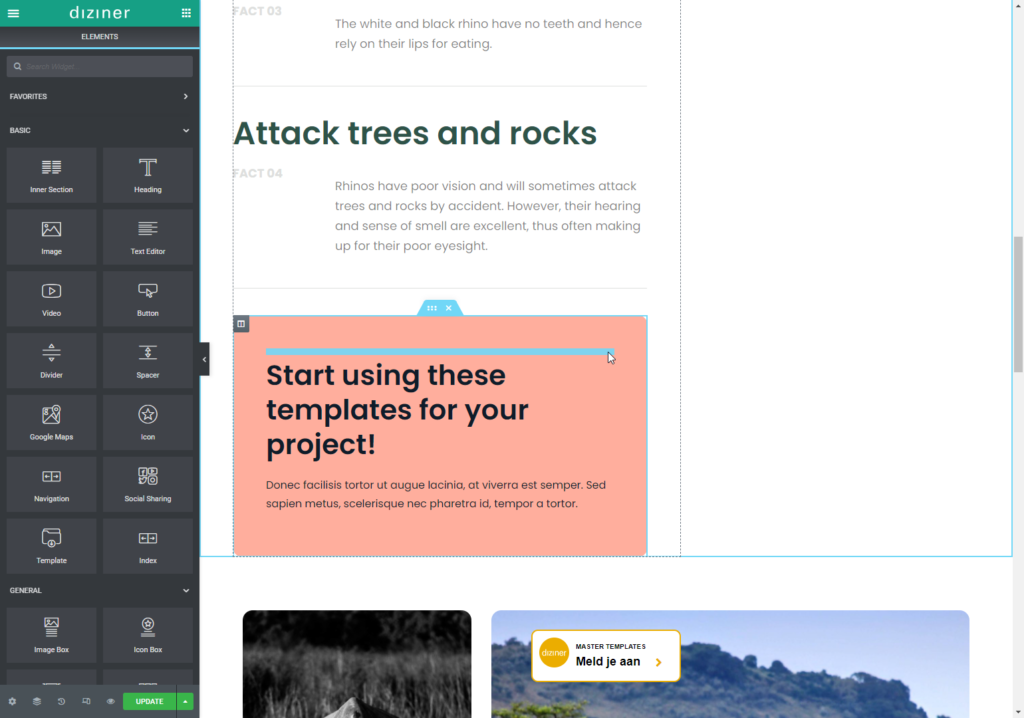Click the Meld je aan link

tap(607, 661)
